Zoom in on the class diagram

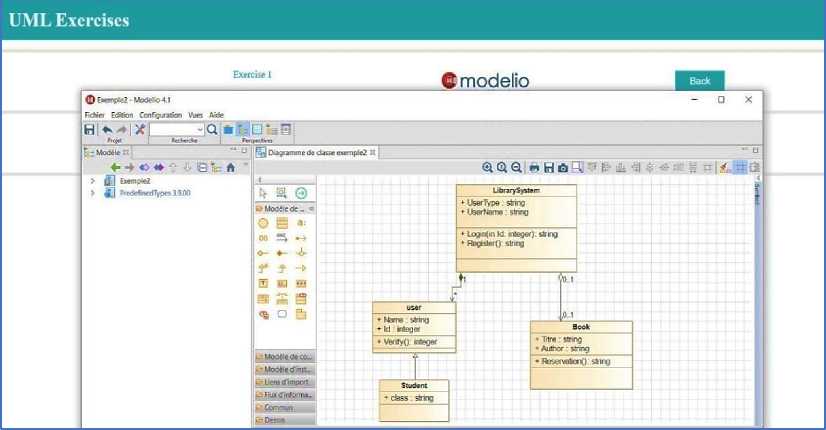(x=487, y=168)
